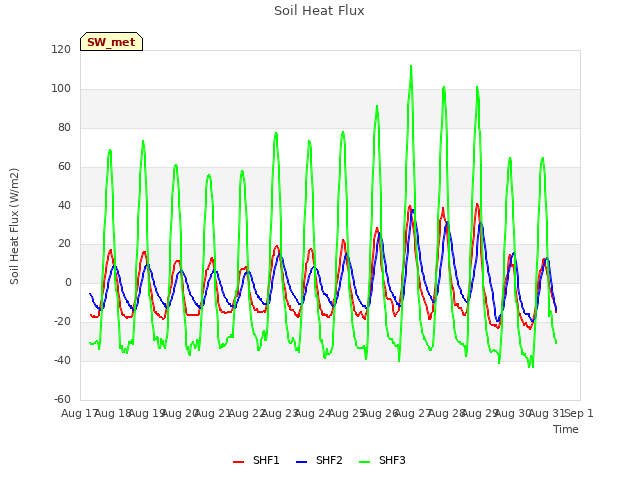Click the 0 y-axis tick label
This screenshot has height=480, width=640.
click(68, 282)
